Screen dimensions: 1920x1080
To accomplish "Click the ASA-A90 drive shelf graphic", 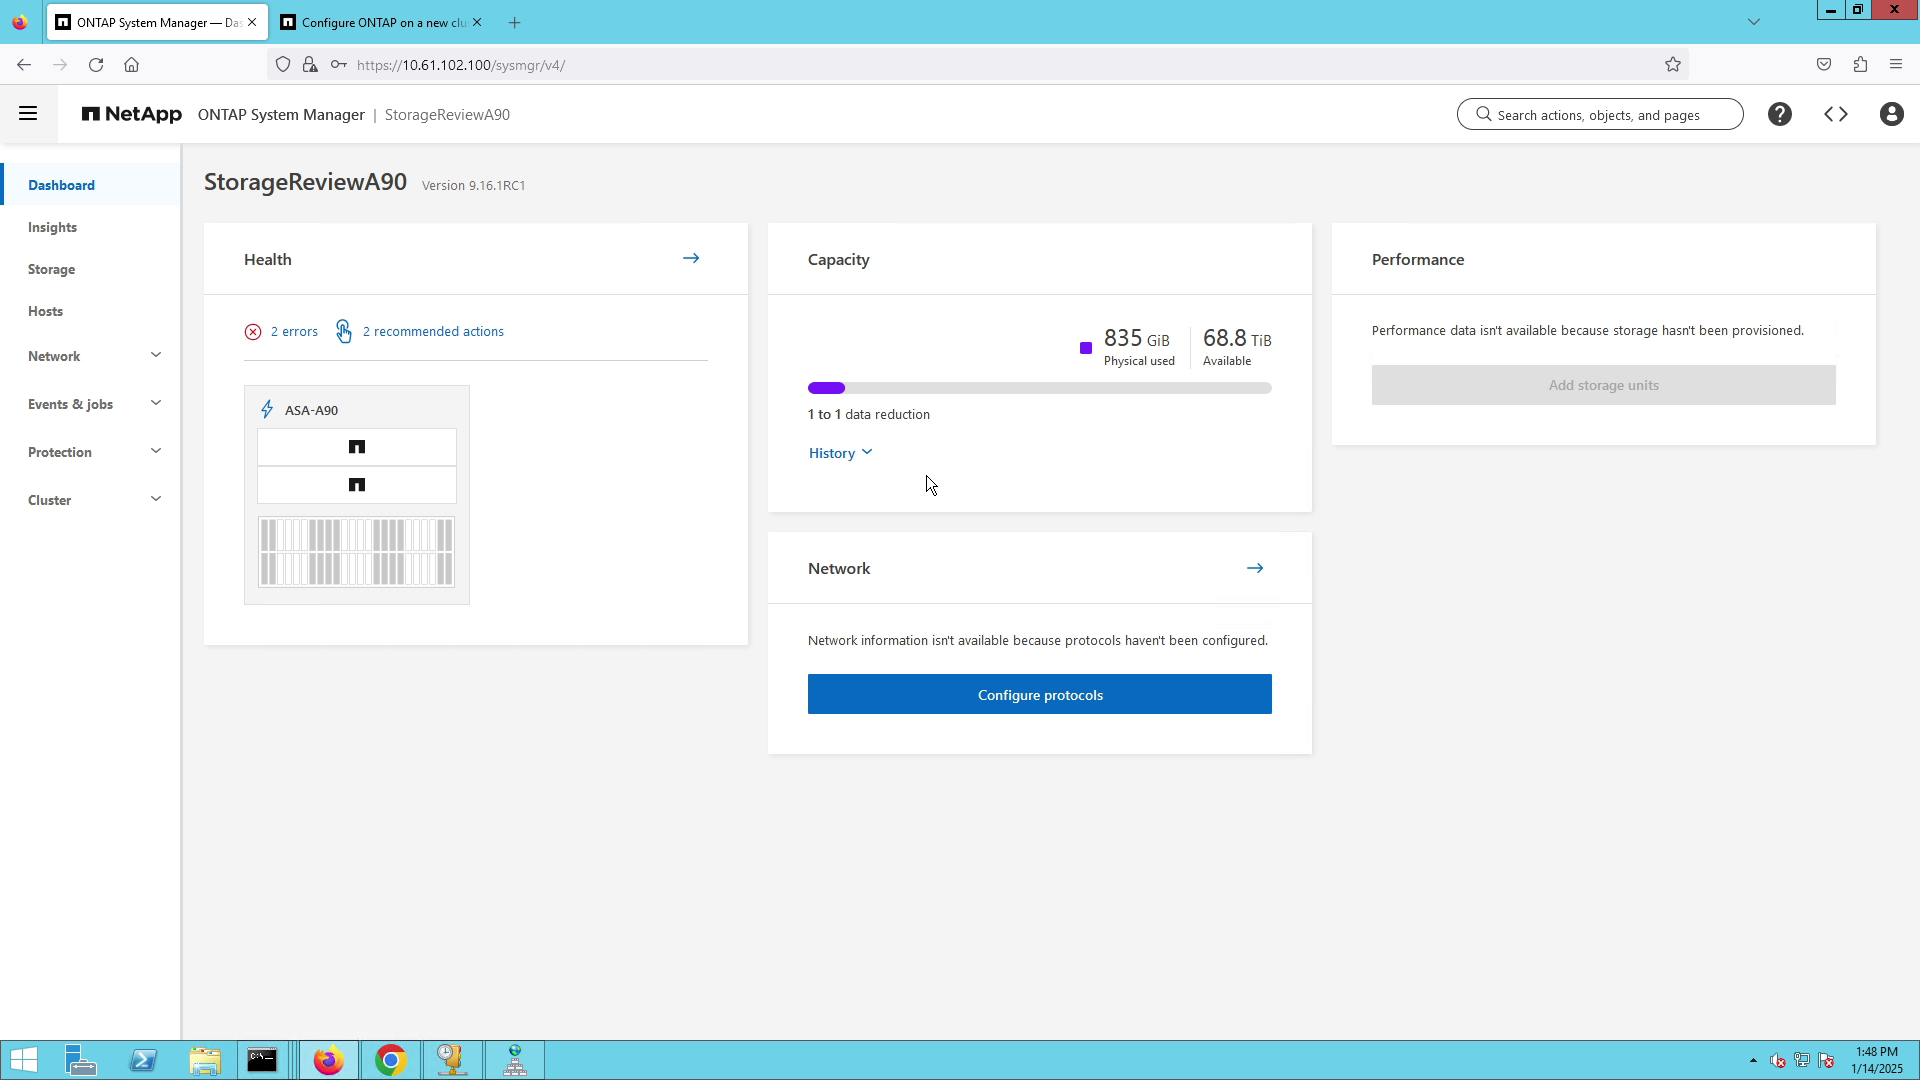I will point(356,552).
